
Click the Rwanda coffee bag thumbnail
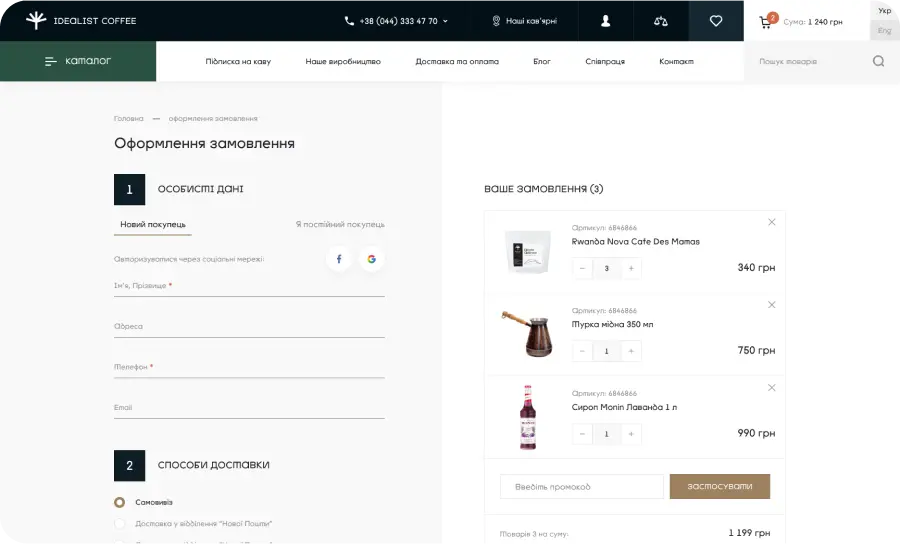tap(528, 251)
